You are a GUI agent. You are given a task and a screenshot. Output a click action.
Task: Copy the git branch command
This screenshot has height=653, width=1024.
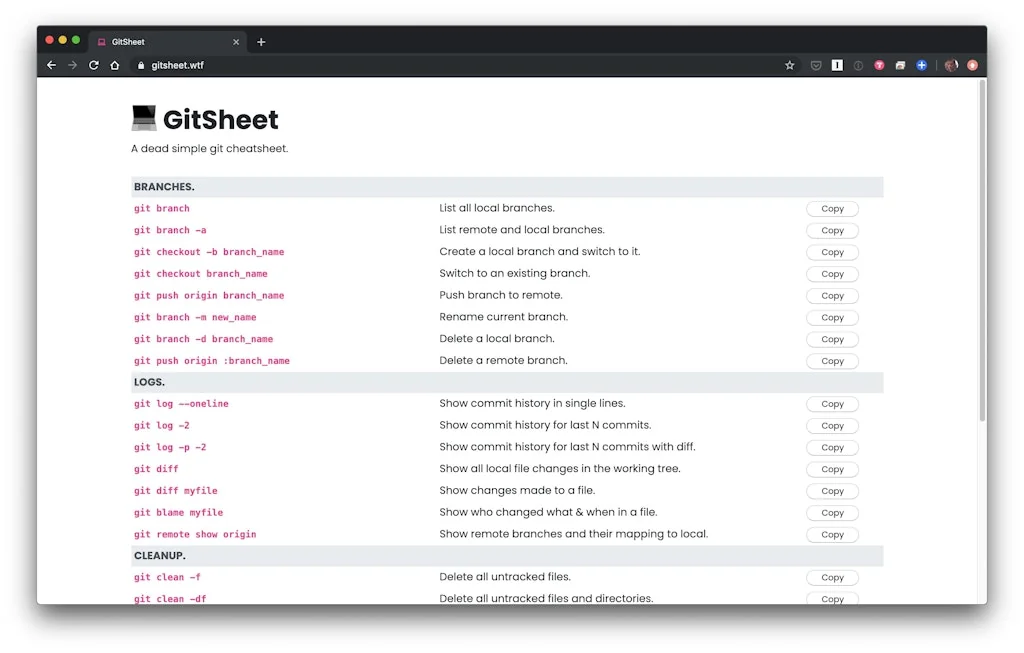point(831,208)
